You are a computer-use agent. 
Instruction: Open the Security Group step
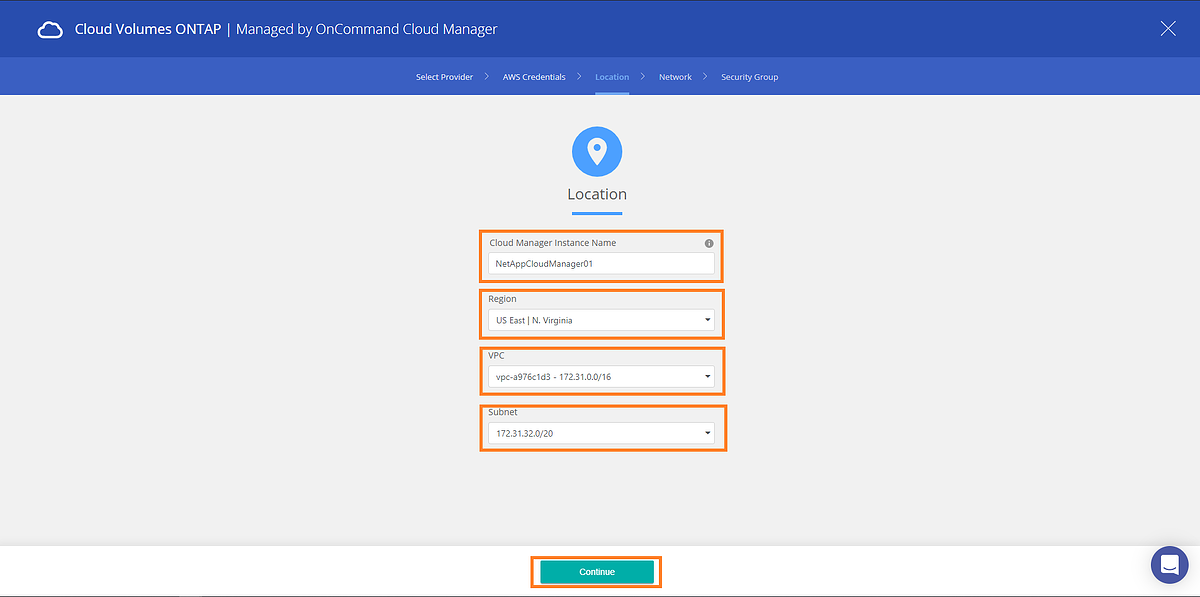pos(749,77)
